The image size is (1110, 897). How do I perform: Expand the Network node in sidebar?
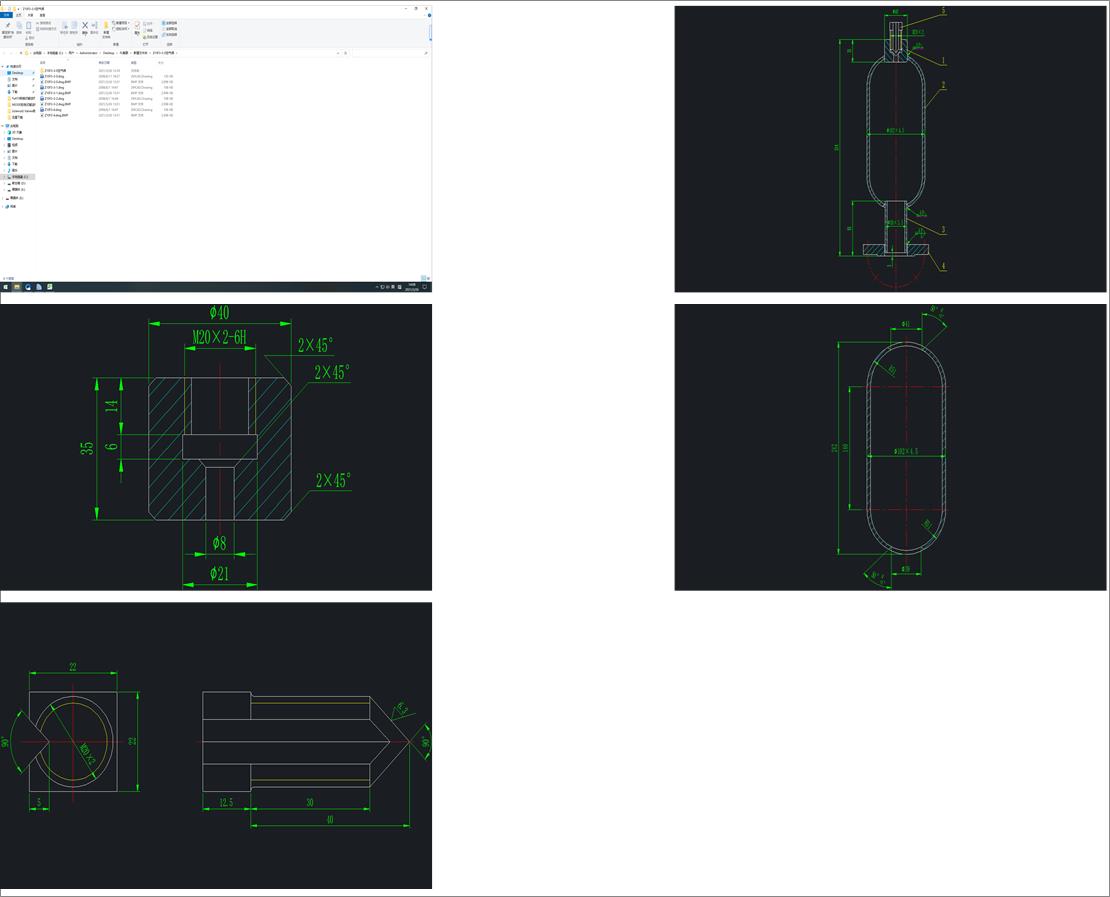tap(2, 207)
